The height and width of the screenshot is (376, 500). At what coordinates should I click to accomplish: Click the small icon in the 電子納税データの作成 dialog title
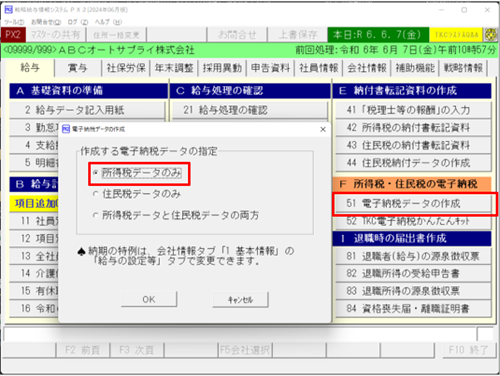point(66,129)
